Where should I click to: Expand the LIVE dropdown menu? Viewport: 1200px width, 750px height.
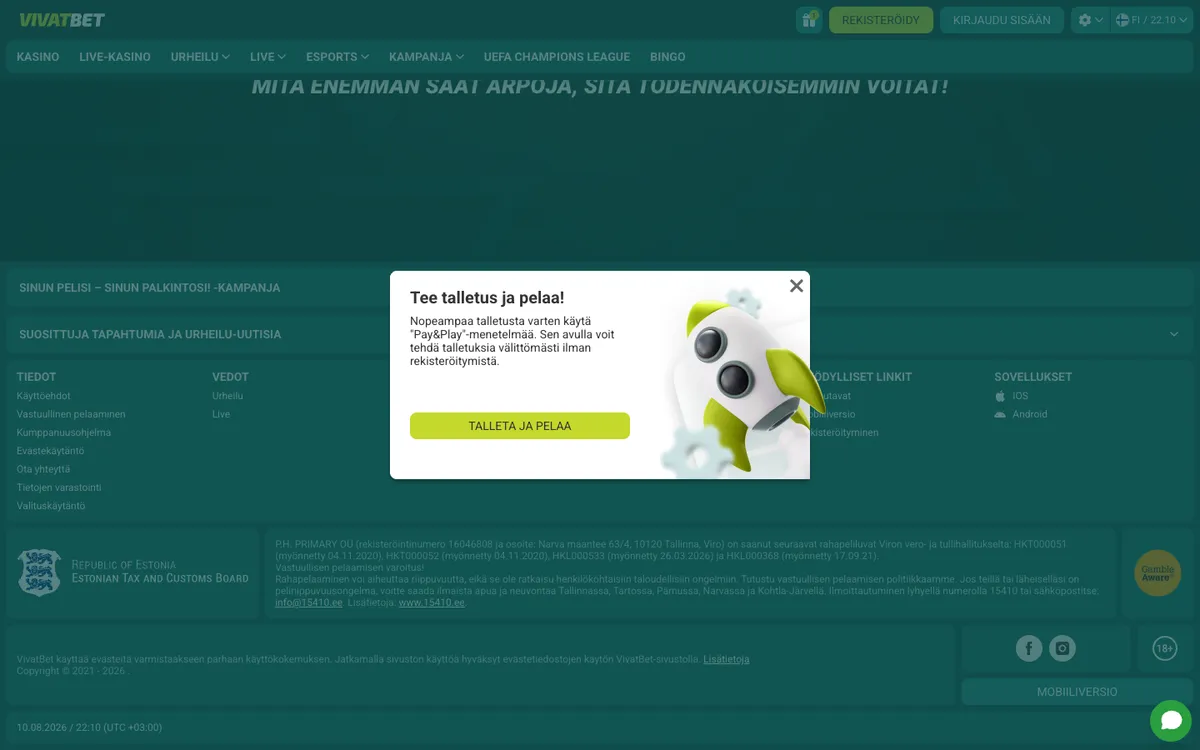pos(268,57)
